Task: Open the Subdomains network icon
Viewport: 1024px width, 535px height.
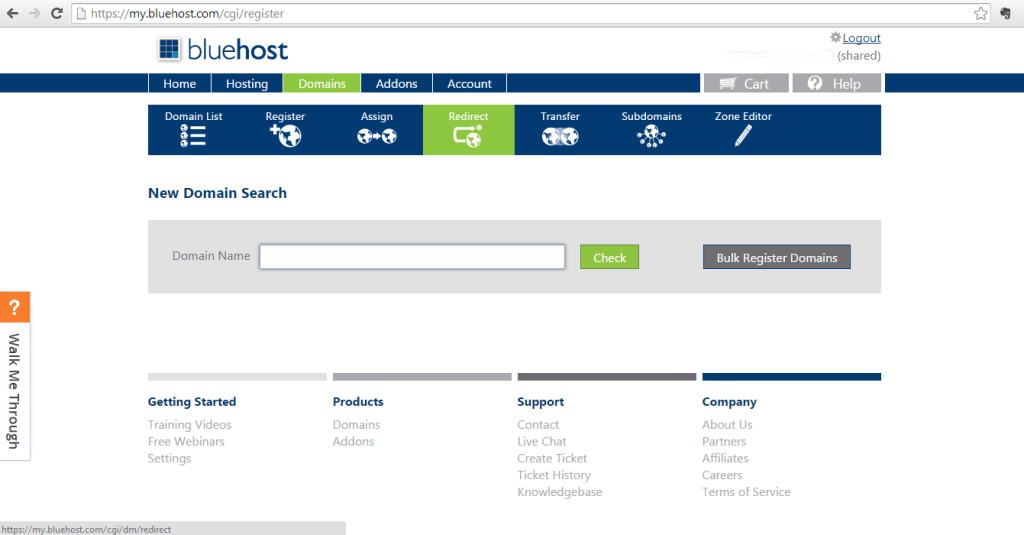Action: tap(651, 136)
